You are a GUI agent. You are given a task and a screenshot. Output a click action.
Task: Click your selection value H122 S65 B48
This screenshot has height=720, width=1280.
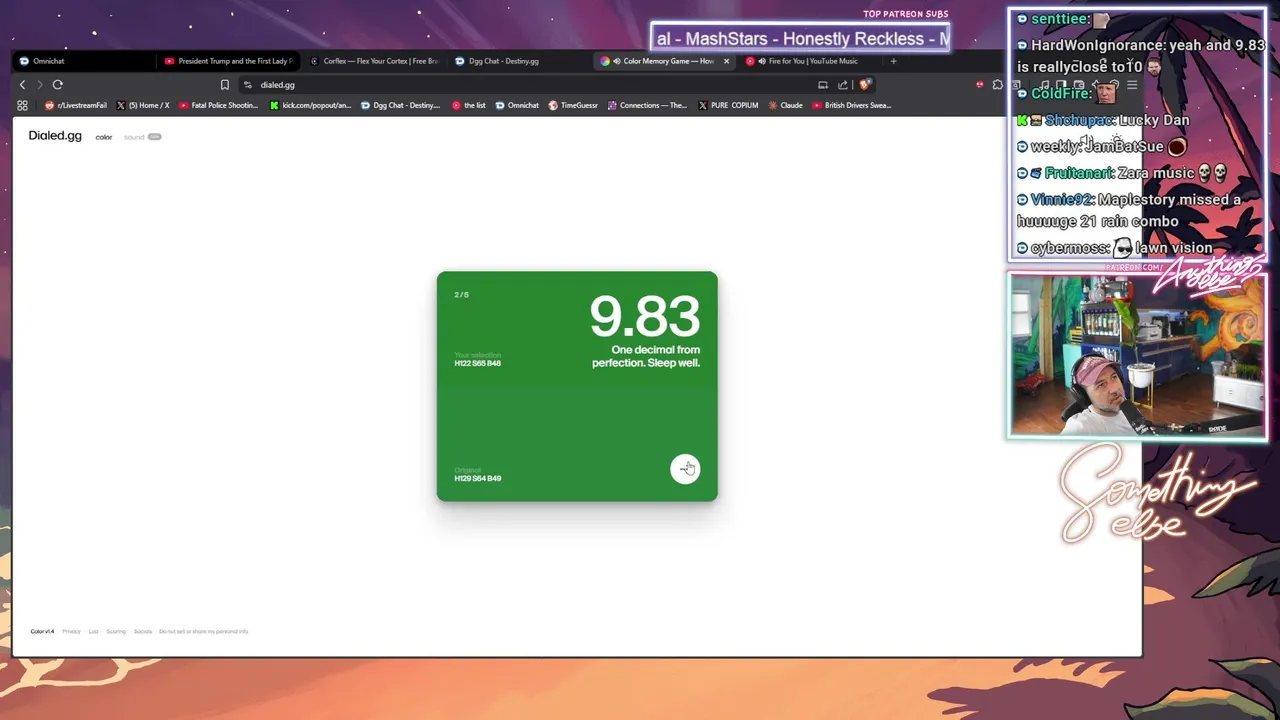(477, 363)
